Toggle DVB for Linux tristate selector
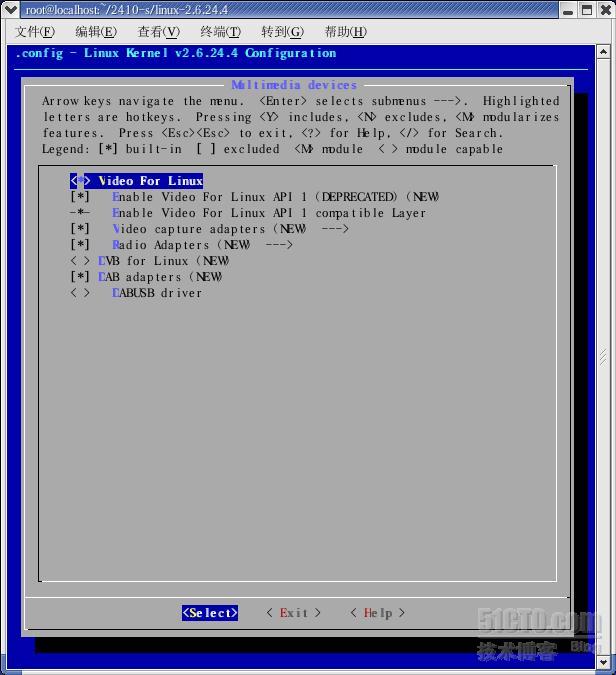Viewport: 616px width, 675px height. click(80, 261)
